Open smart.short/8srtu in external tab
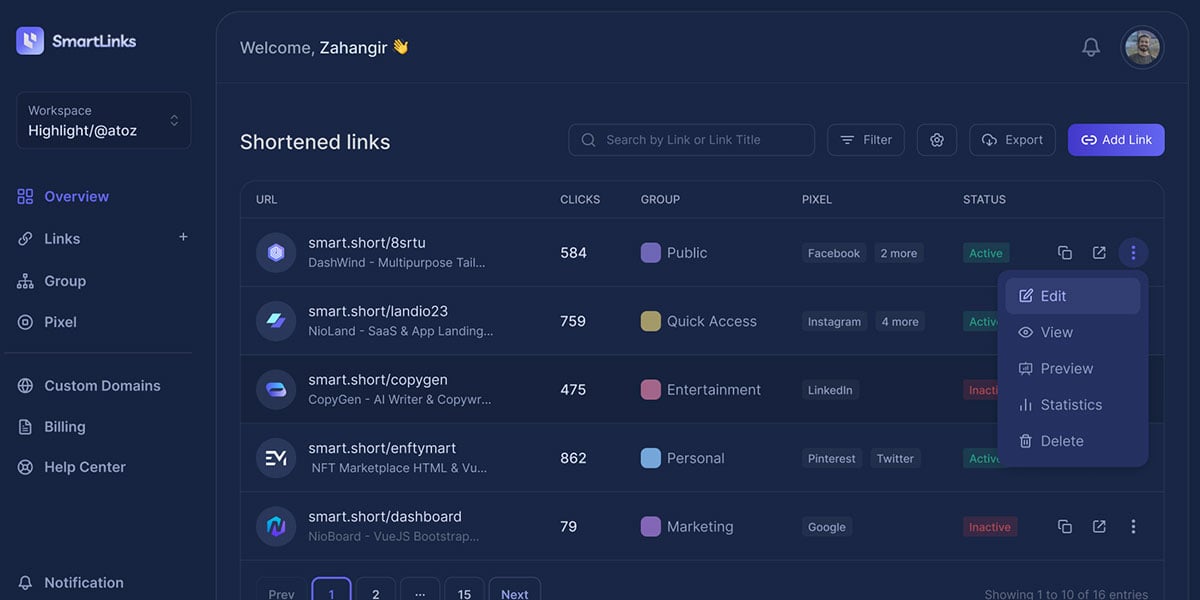1200x600 pixels. pos(1099,253)
